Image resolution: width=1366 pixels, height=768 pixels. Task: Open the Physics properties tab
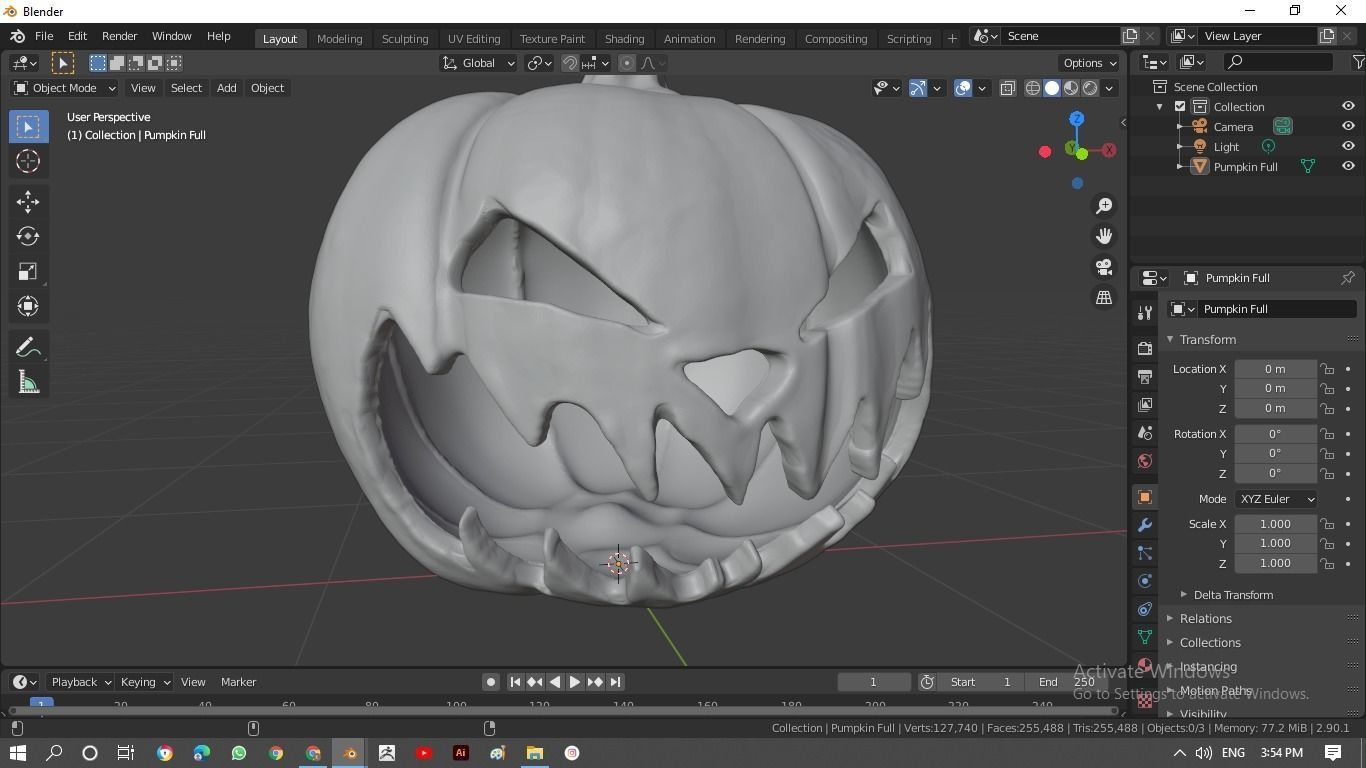click(x=1145, y=581)
